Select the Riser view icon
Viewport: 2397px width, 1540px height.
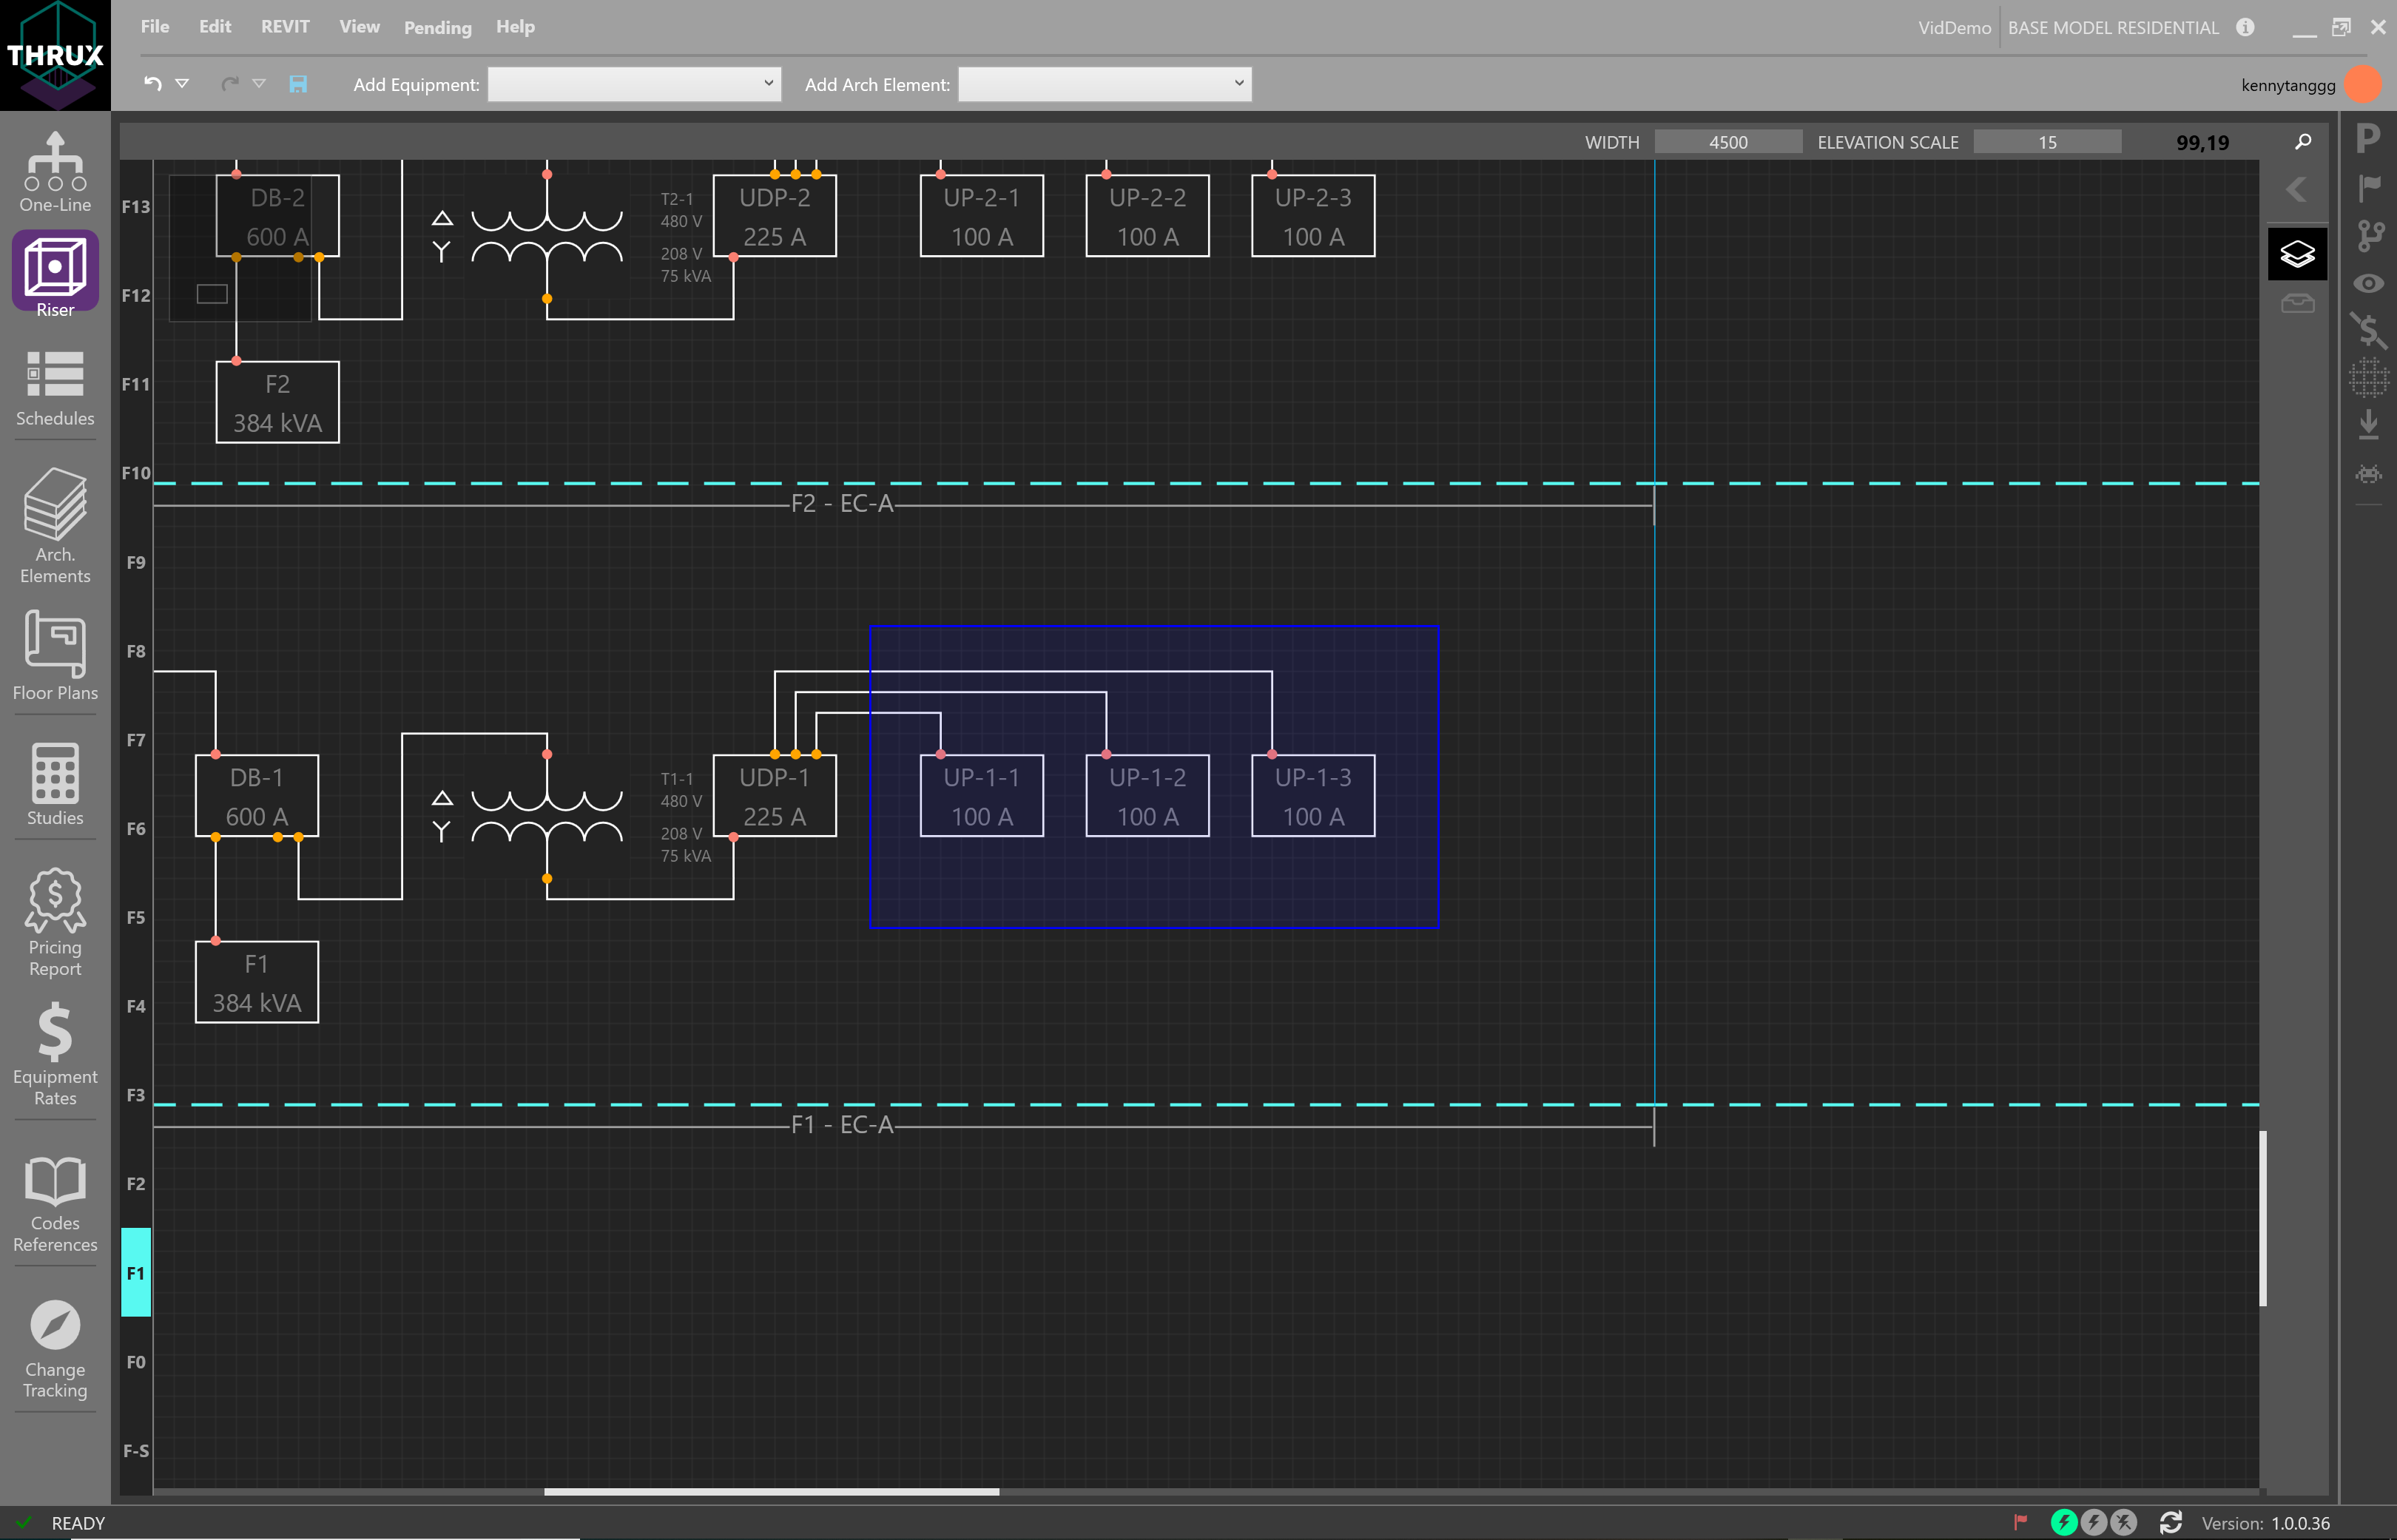tap(54, 270)
